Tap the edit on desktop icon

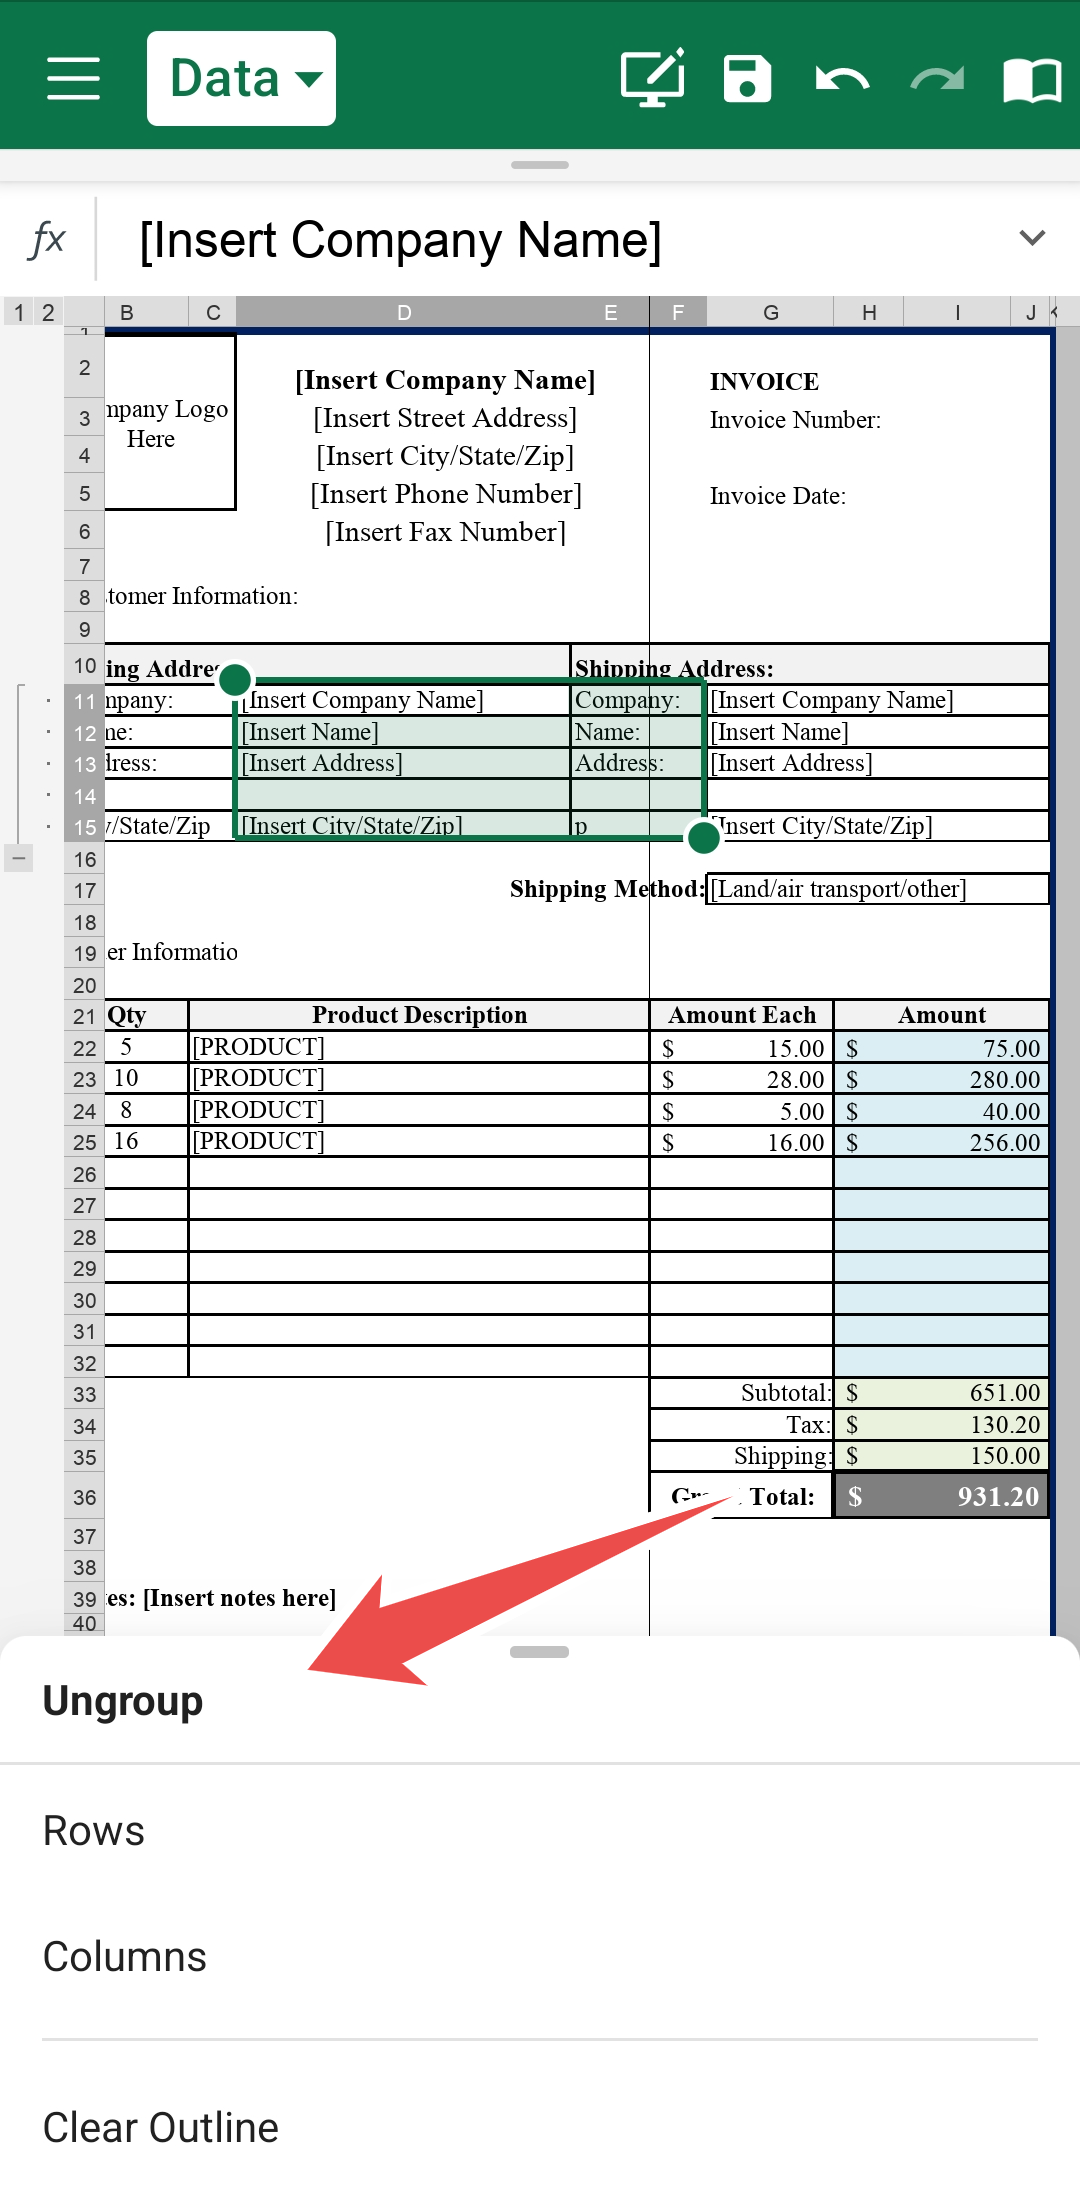tap(653, 77)
